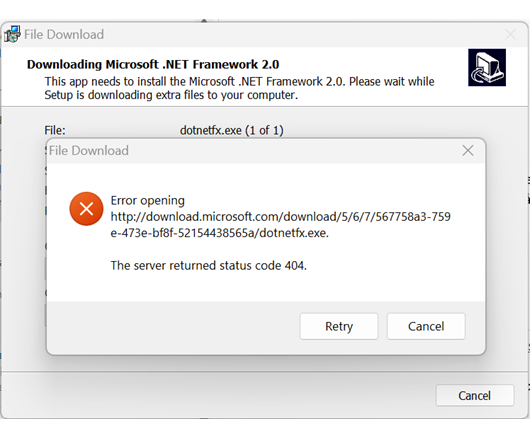The width and height of the screenshot is (530, 439).
Task: Click the gray footer area left of Retry
Action: click(x=173, y=326)
